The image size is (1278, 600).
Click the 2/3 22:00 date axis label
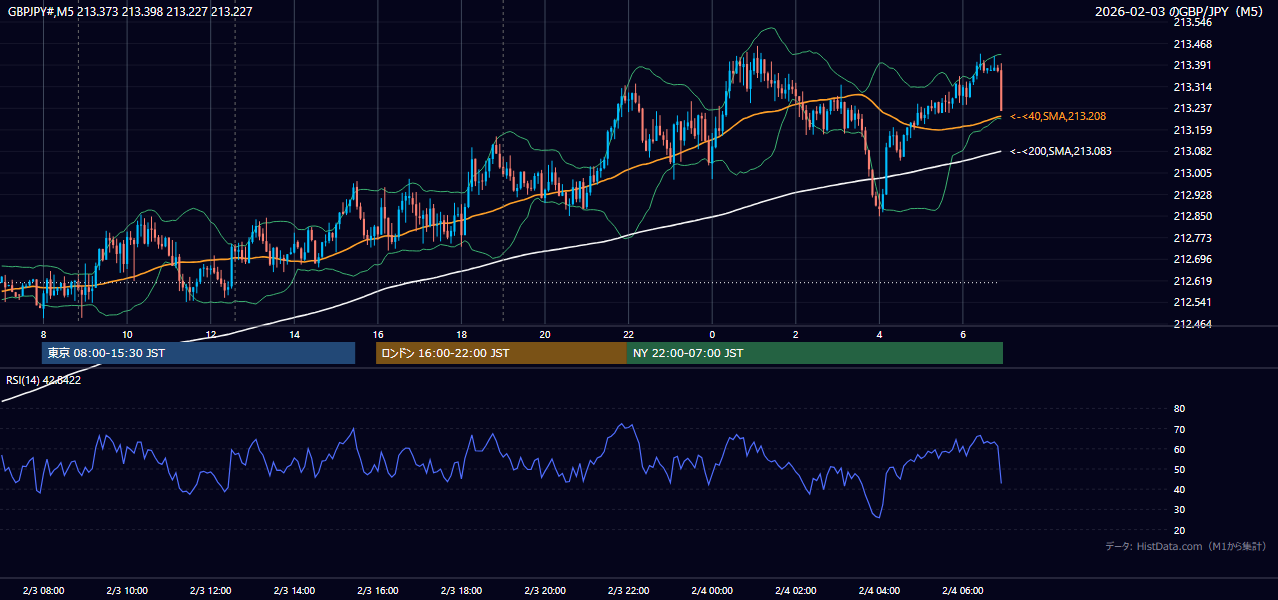pyautogui.click(x=628, y=591)
